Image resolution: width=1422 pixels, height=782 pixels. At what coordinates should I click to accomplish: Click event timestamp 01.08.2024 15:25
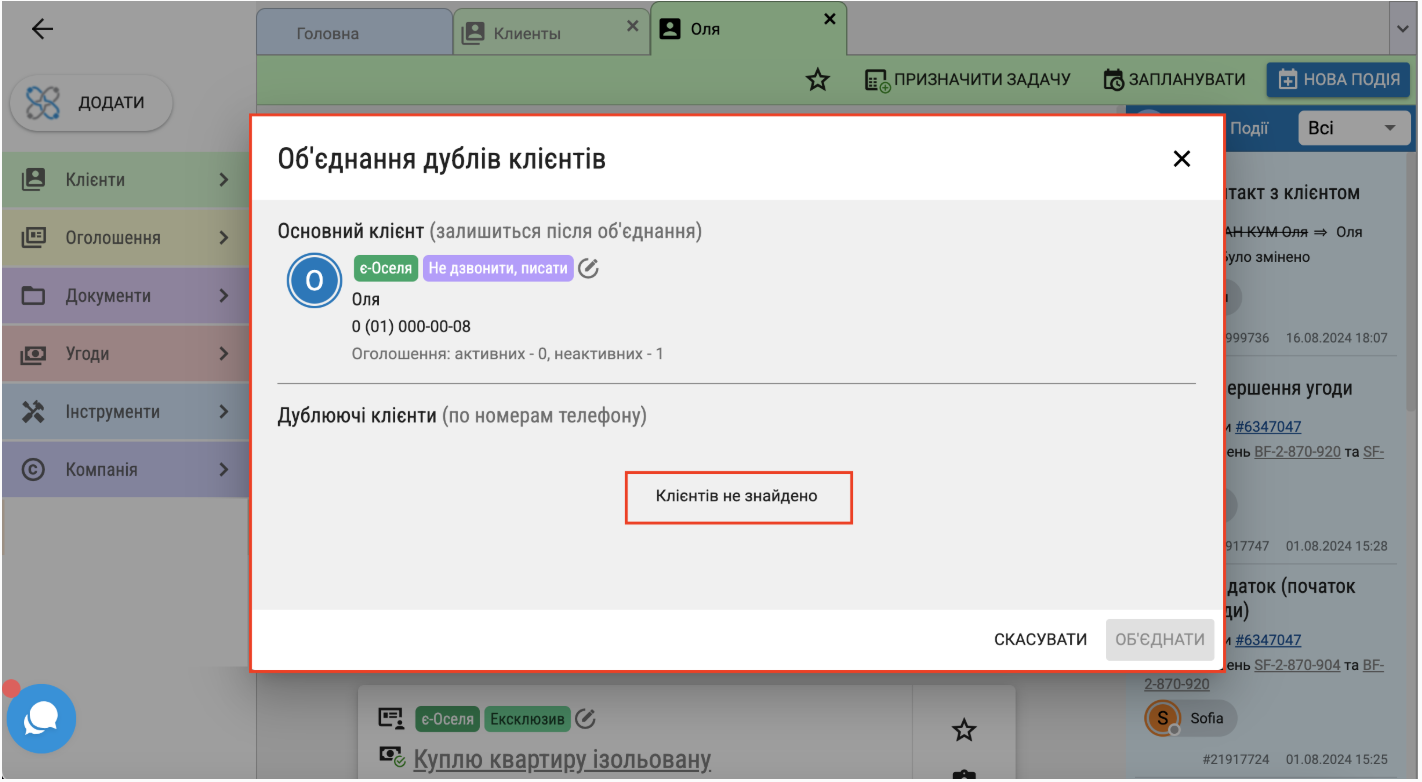1337,760
